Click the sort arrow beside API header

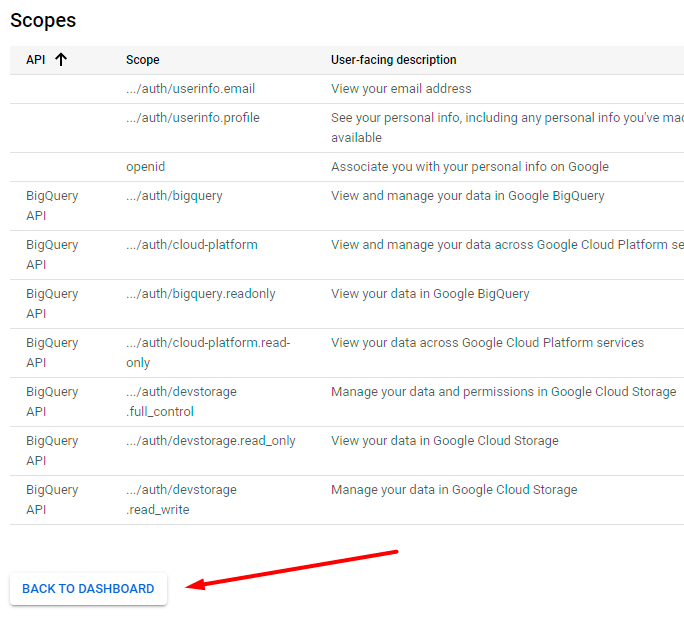61,60
